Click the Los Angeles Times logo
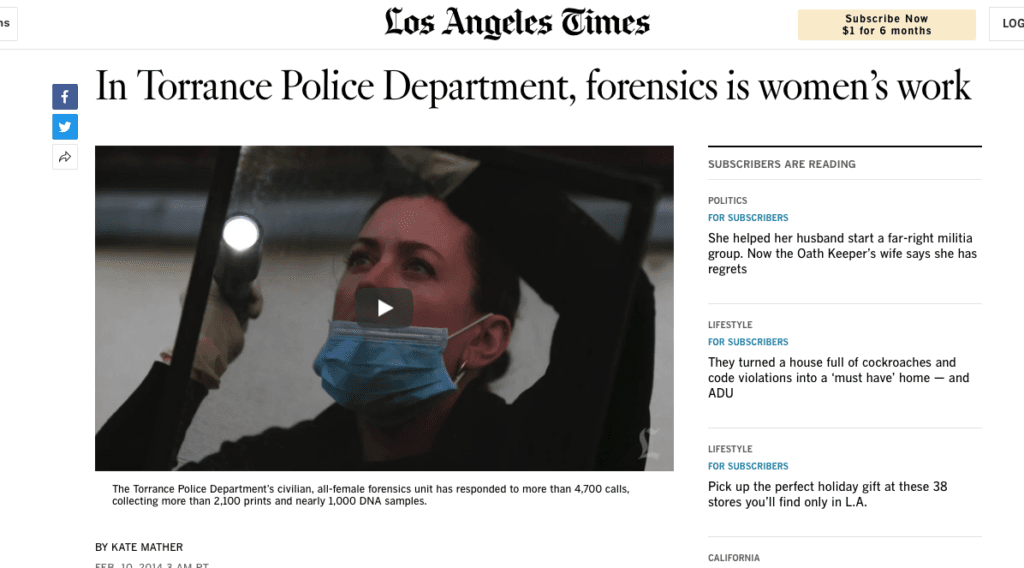Image resolution: width=1024 pixels, height=568 pixels. coord(517,23)
